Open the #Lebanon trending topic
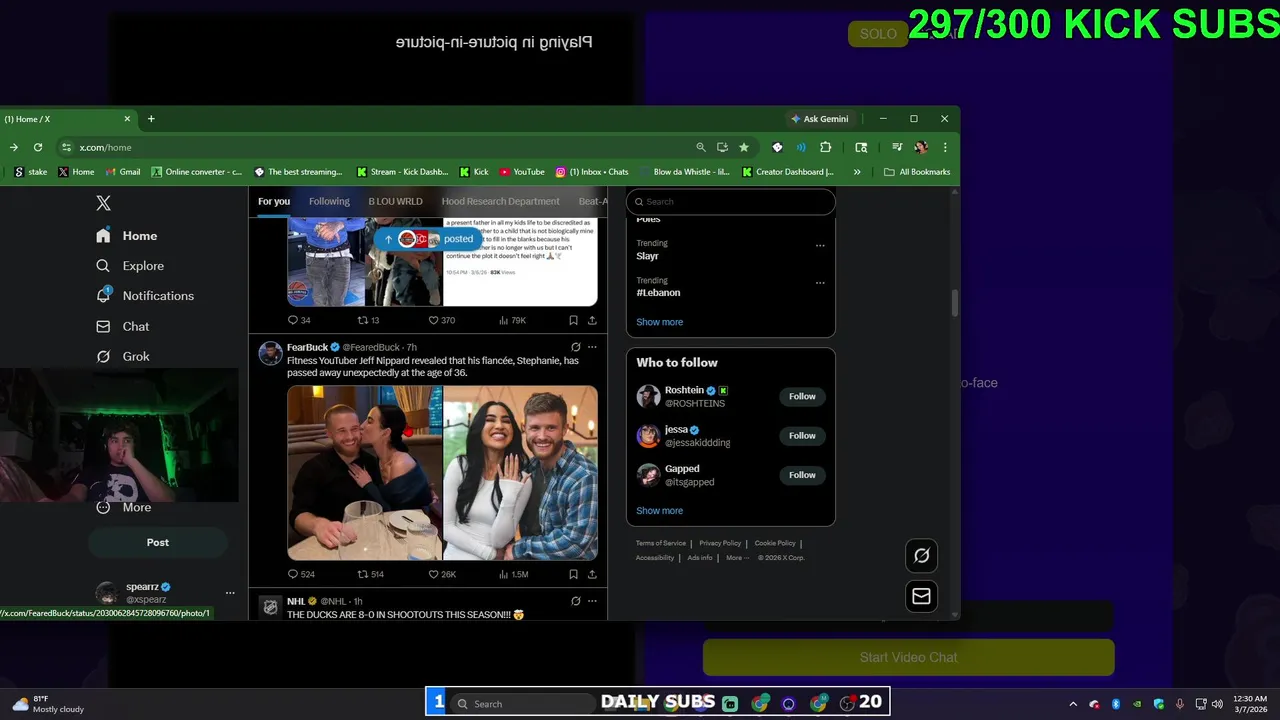Viewport: 1280px width, 720px height. coord(658,293)
